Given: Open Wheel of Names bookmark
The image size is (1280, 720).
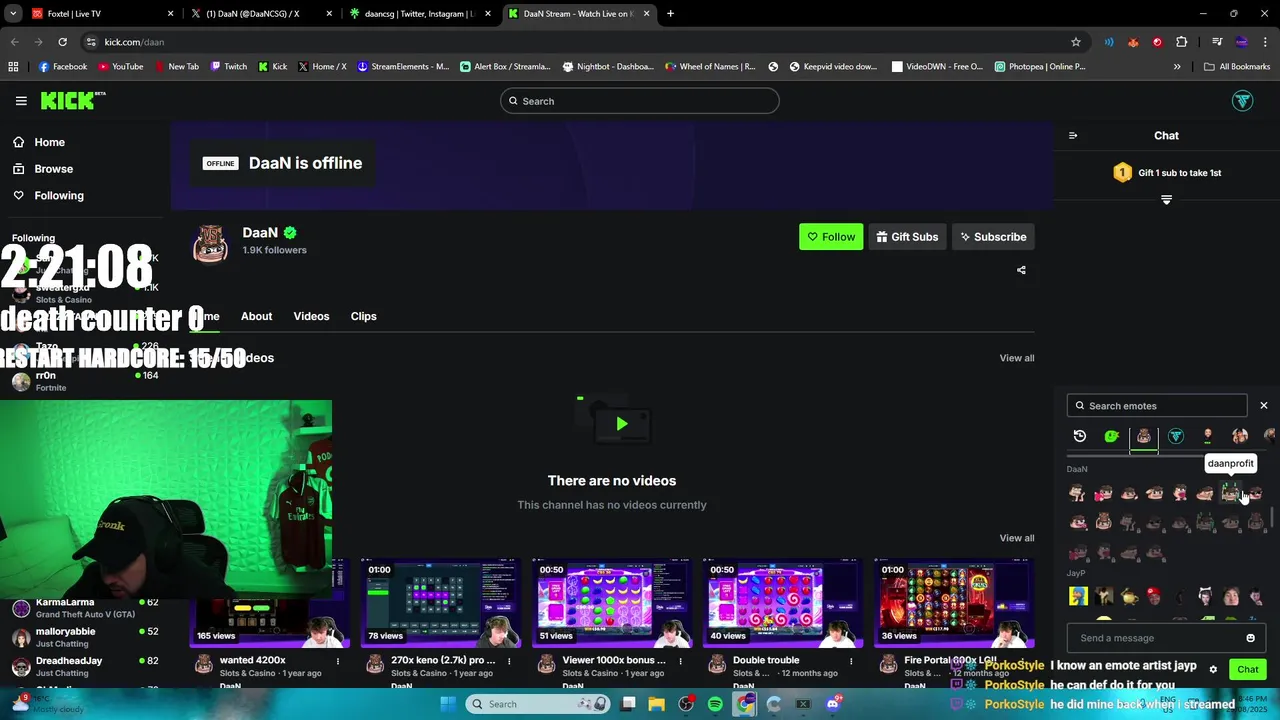Looking at the screenshot, I should click(711, 67).
